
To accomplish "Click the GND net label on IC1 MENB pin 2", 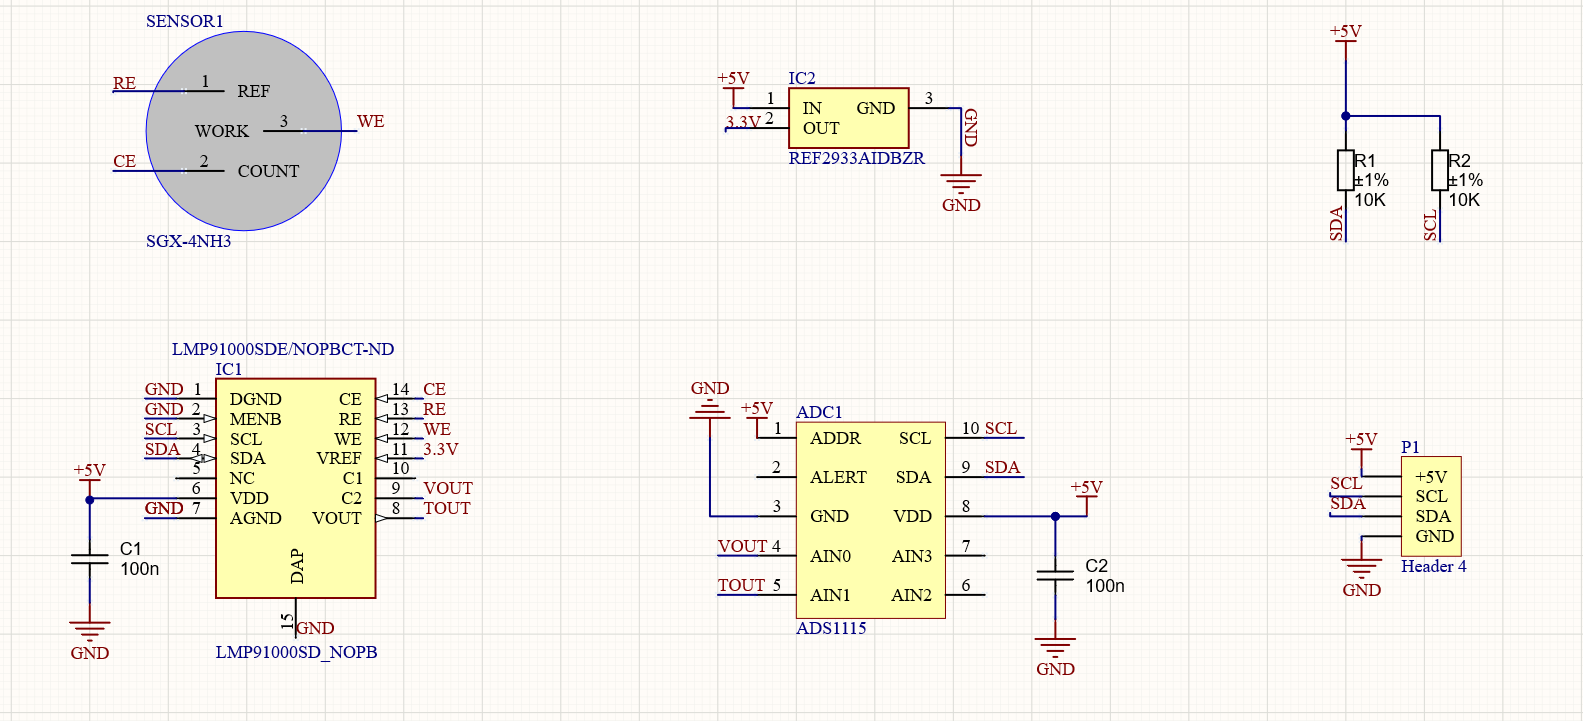I will click(x=164, y=409).
